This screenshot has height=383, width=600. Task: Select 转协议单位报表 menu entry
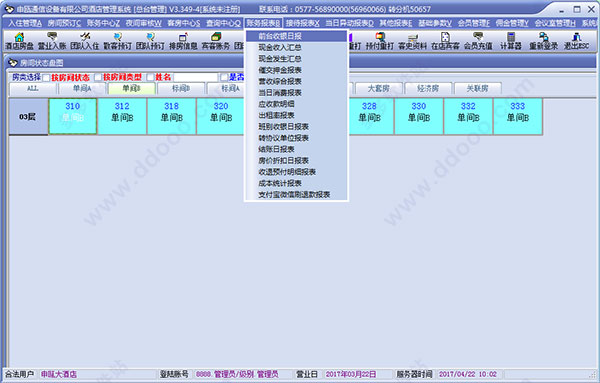pos(296,138)
